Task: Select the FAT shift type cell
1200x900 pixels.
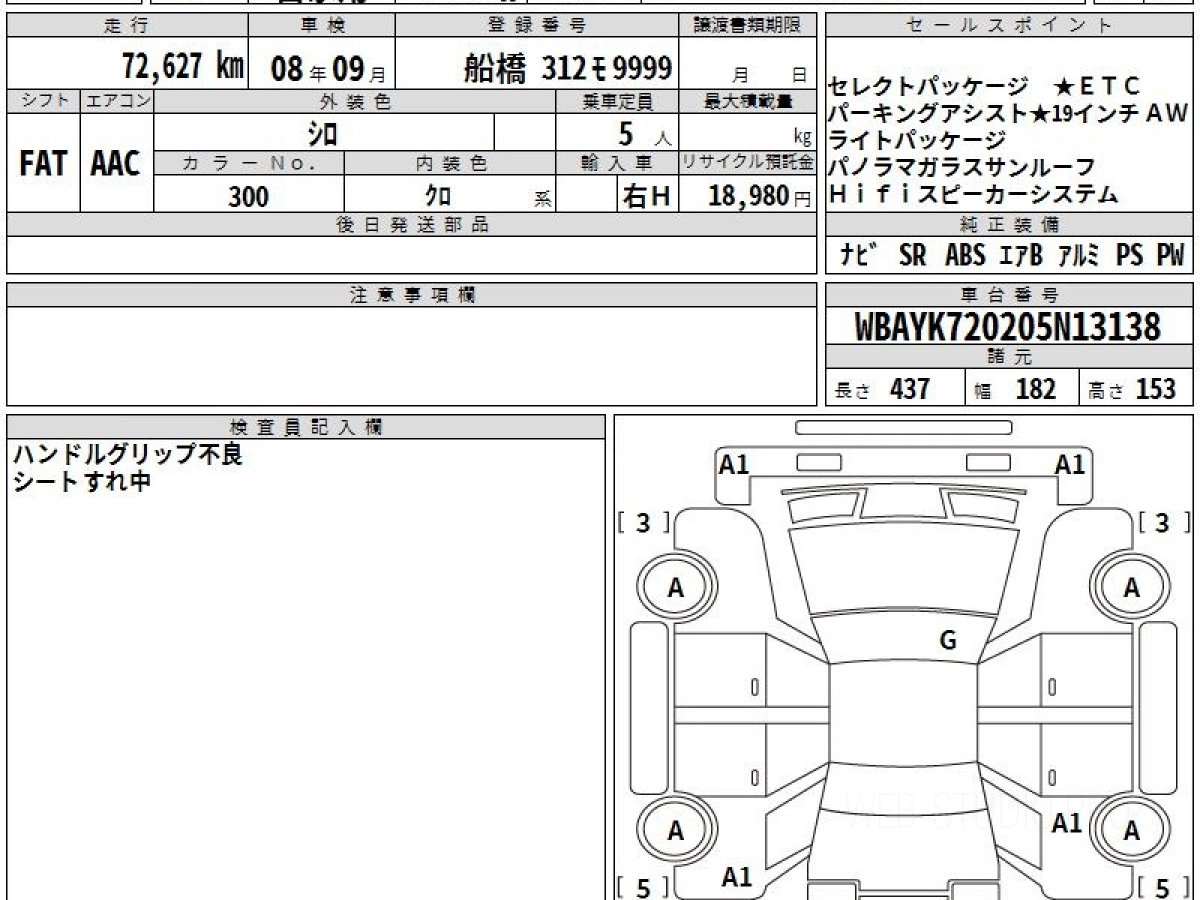Action: click(x=43, y=164)
